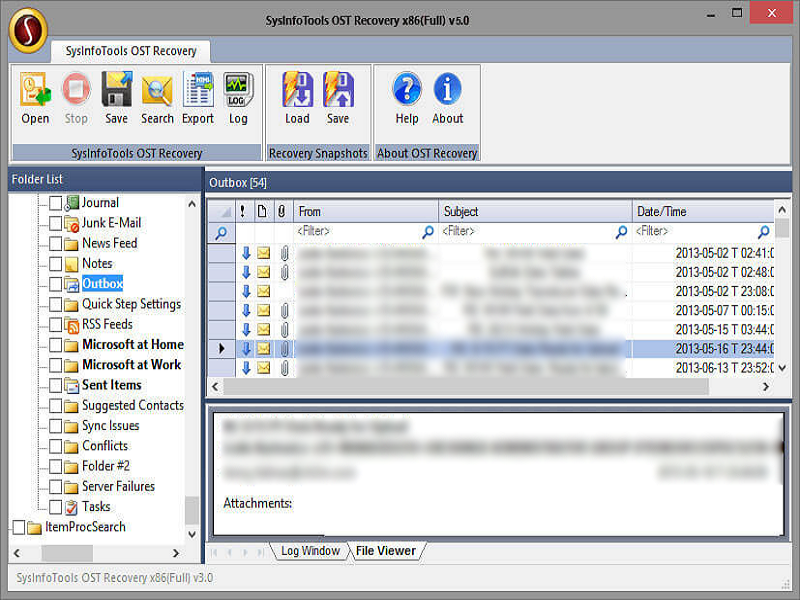
Task: Enable the Sent Items checkbox
Action: click(x=55, y=385)
